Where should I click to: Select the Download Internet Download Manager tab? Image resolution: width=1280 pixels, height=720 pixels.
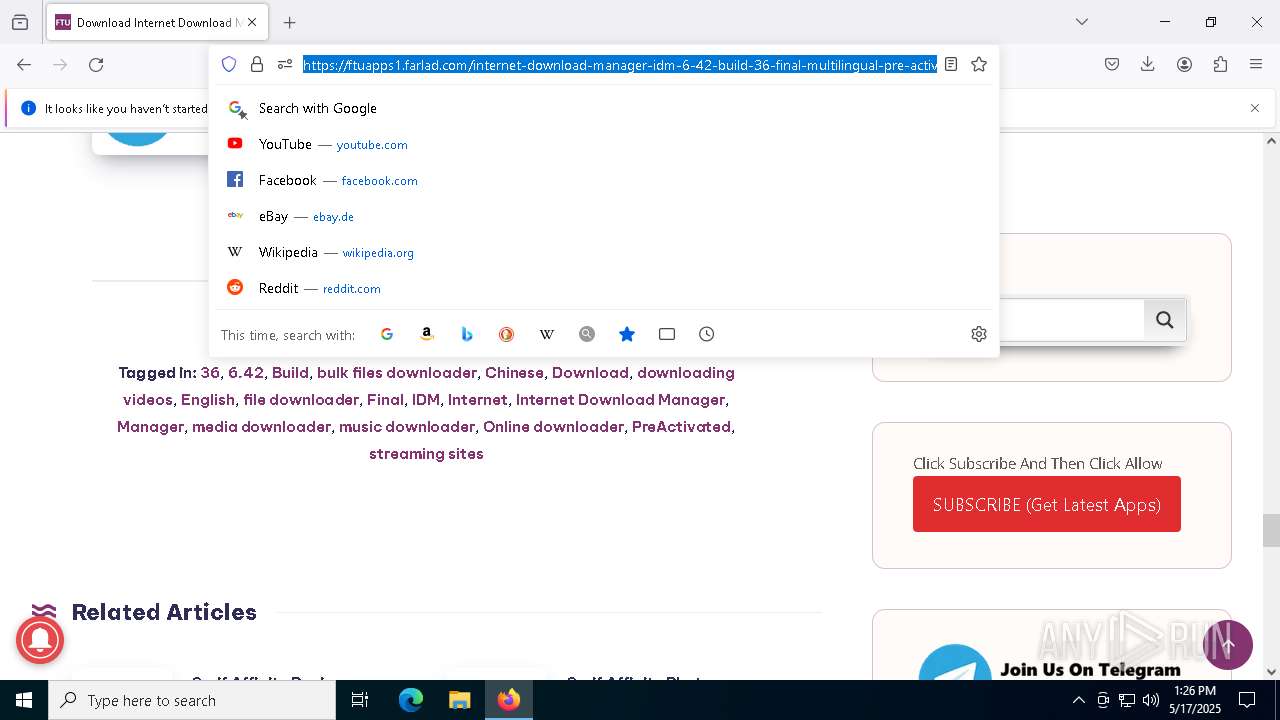point(157,22)
